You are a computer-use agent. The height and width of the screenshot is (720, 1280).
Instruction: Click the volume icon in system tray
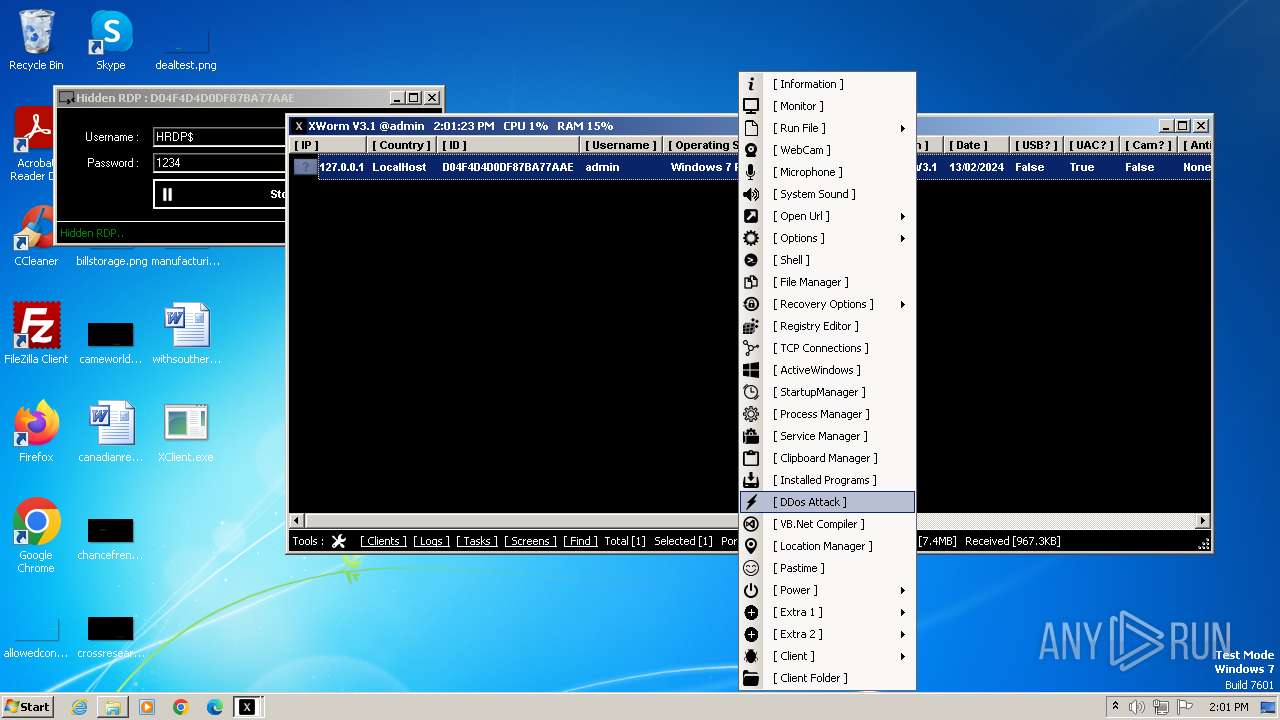pyautogui.click(x=1137, y=707)
